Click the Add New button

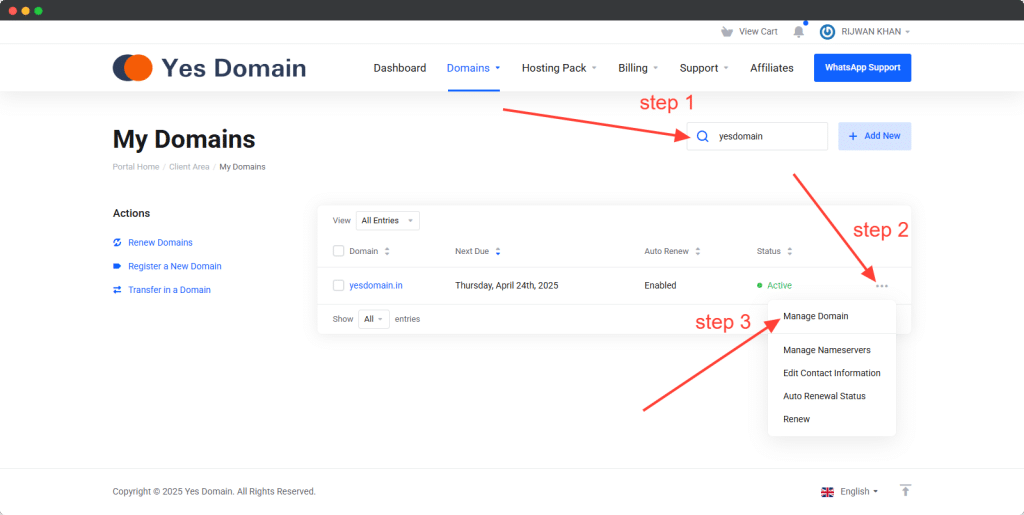874,136
